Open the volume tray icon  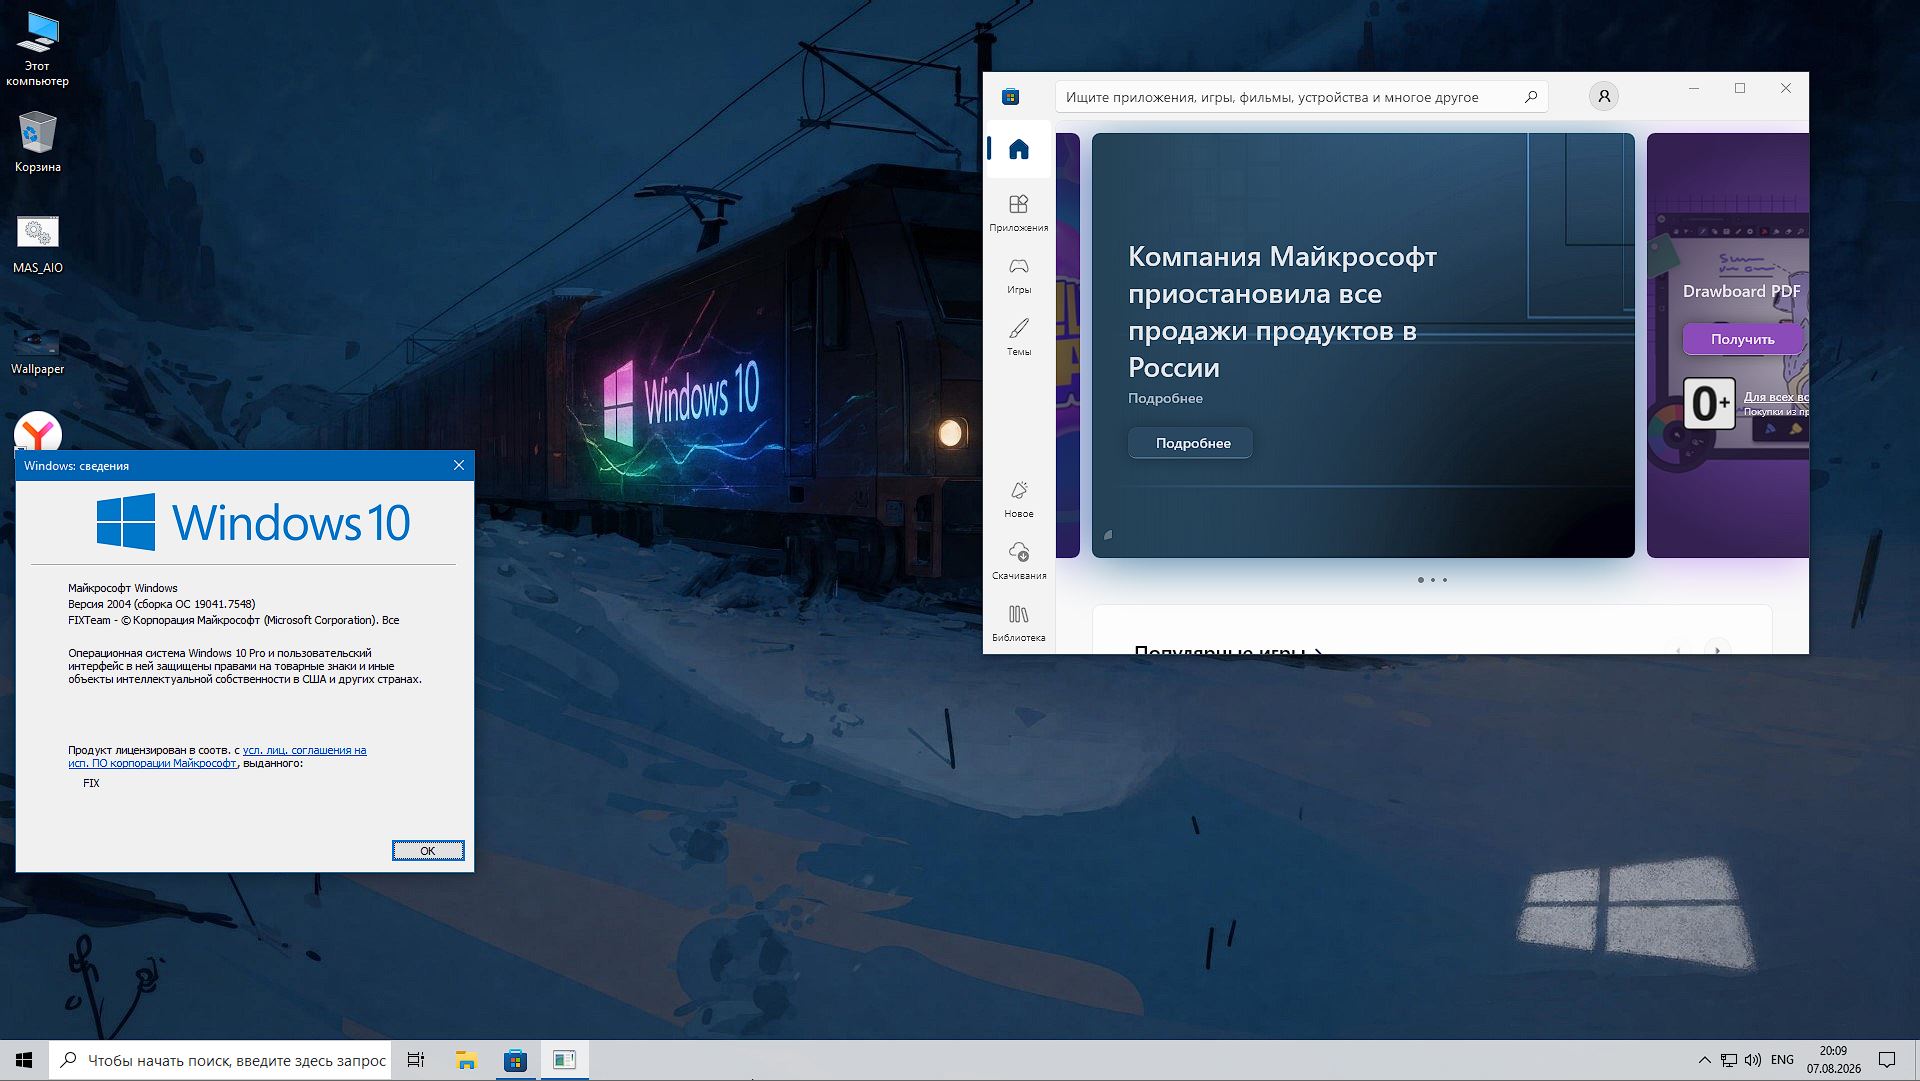(x=1753, y=1060)
